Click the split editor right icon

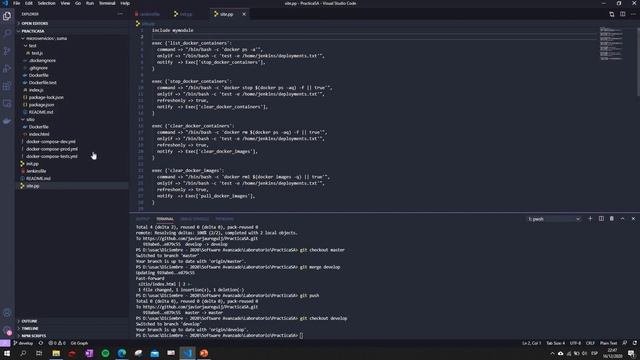click(622, 14)
